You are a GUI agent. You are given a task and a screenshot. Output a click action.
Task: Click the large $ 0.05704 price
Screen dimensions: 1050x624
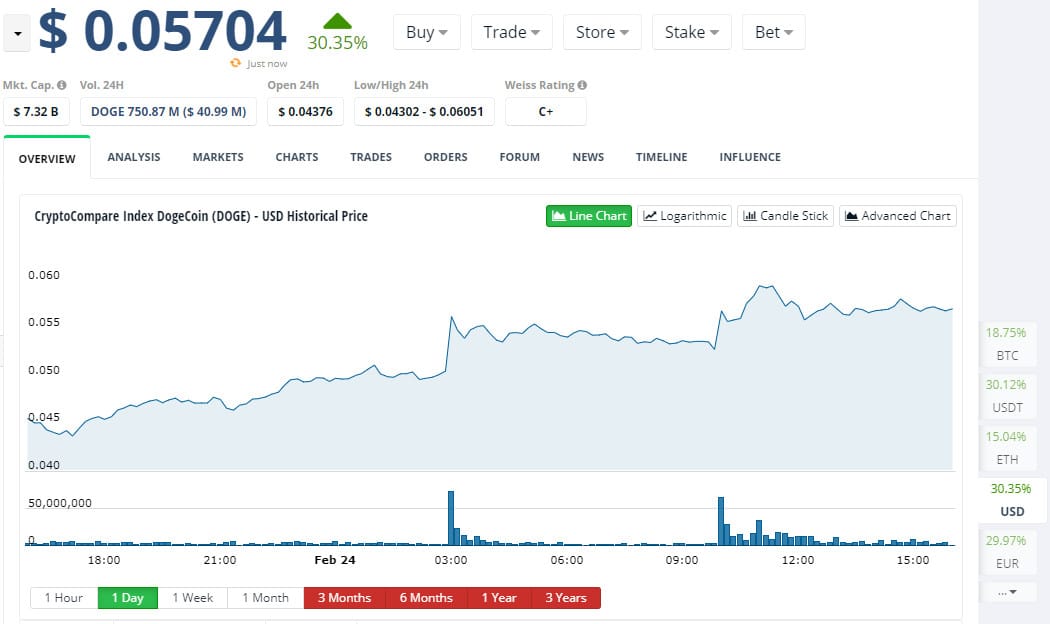(163, 31)
